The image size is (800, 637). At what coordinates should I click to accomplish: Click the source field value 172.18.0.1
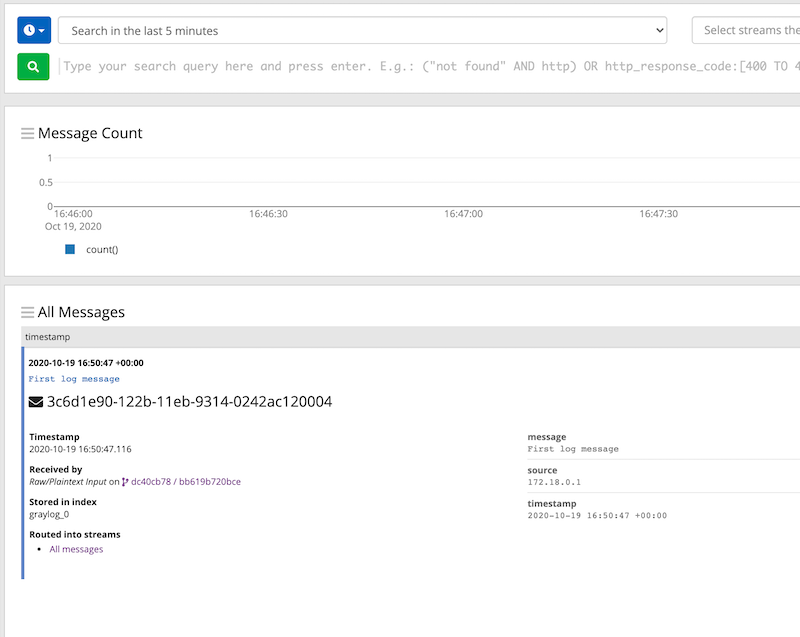click(x=552, y=482)
